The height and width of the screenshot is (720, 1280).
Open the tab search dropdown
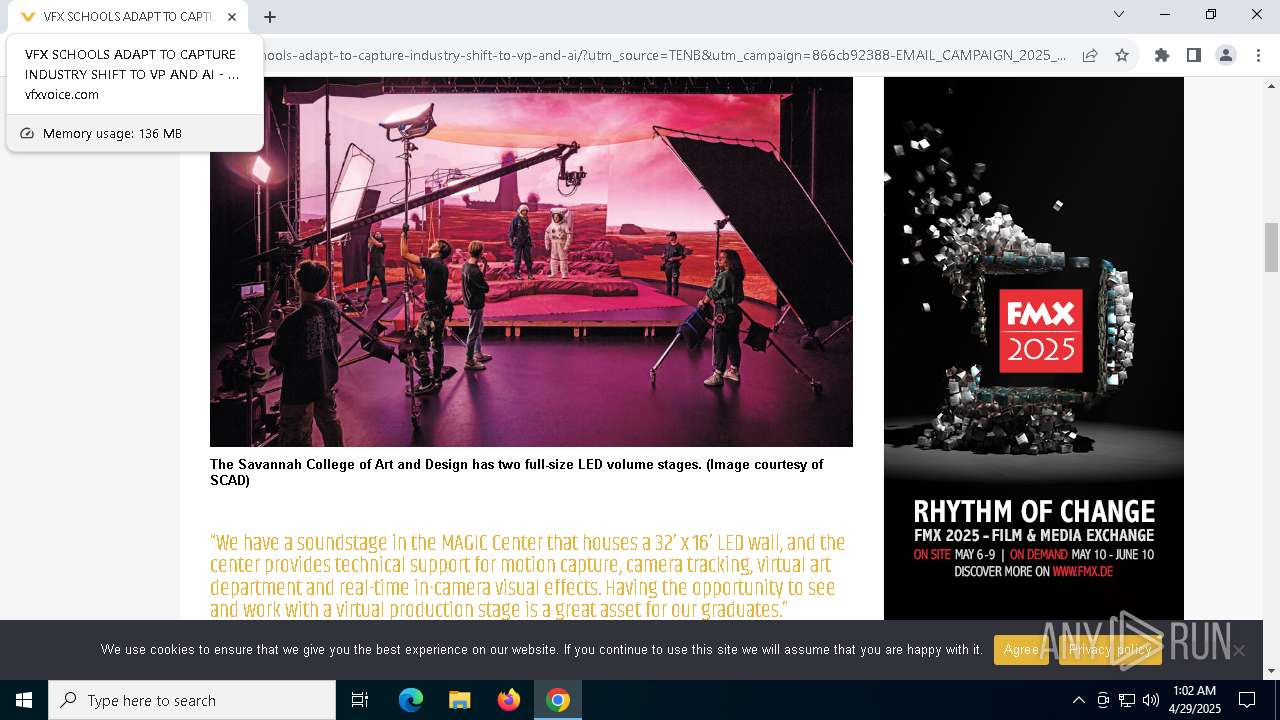click(x=1119, y=14)
